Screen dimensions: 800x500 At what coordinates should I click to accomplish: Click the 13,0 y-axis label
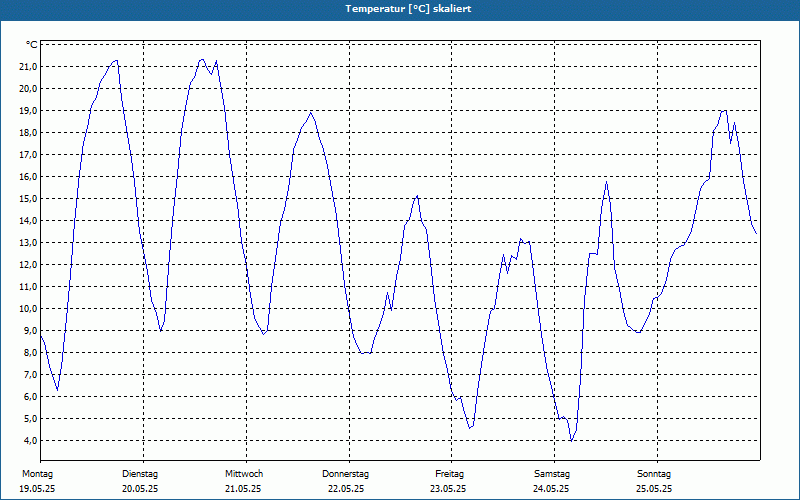click(28, 243)
